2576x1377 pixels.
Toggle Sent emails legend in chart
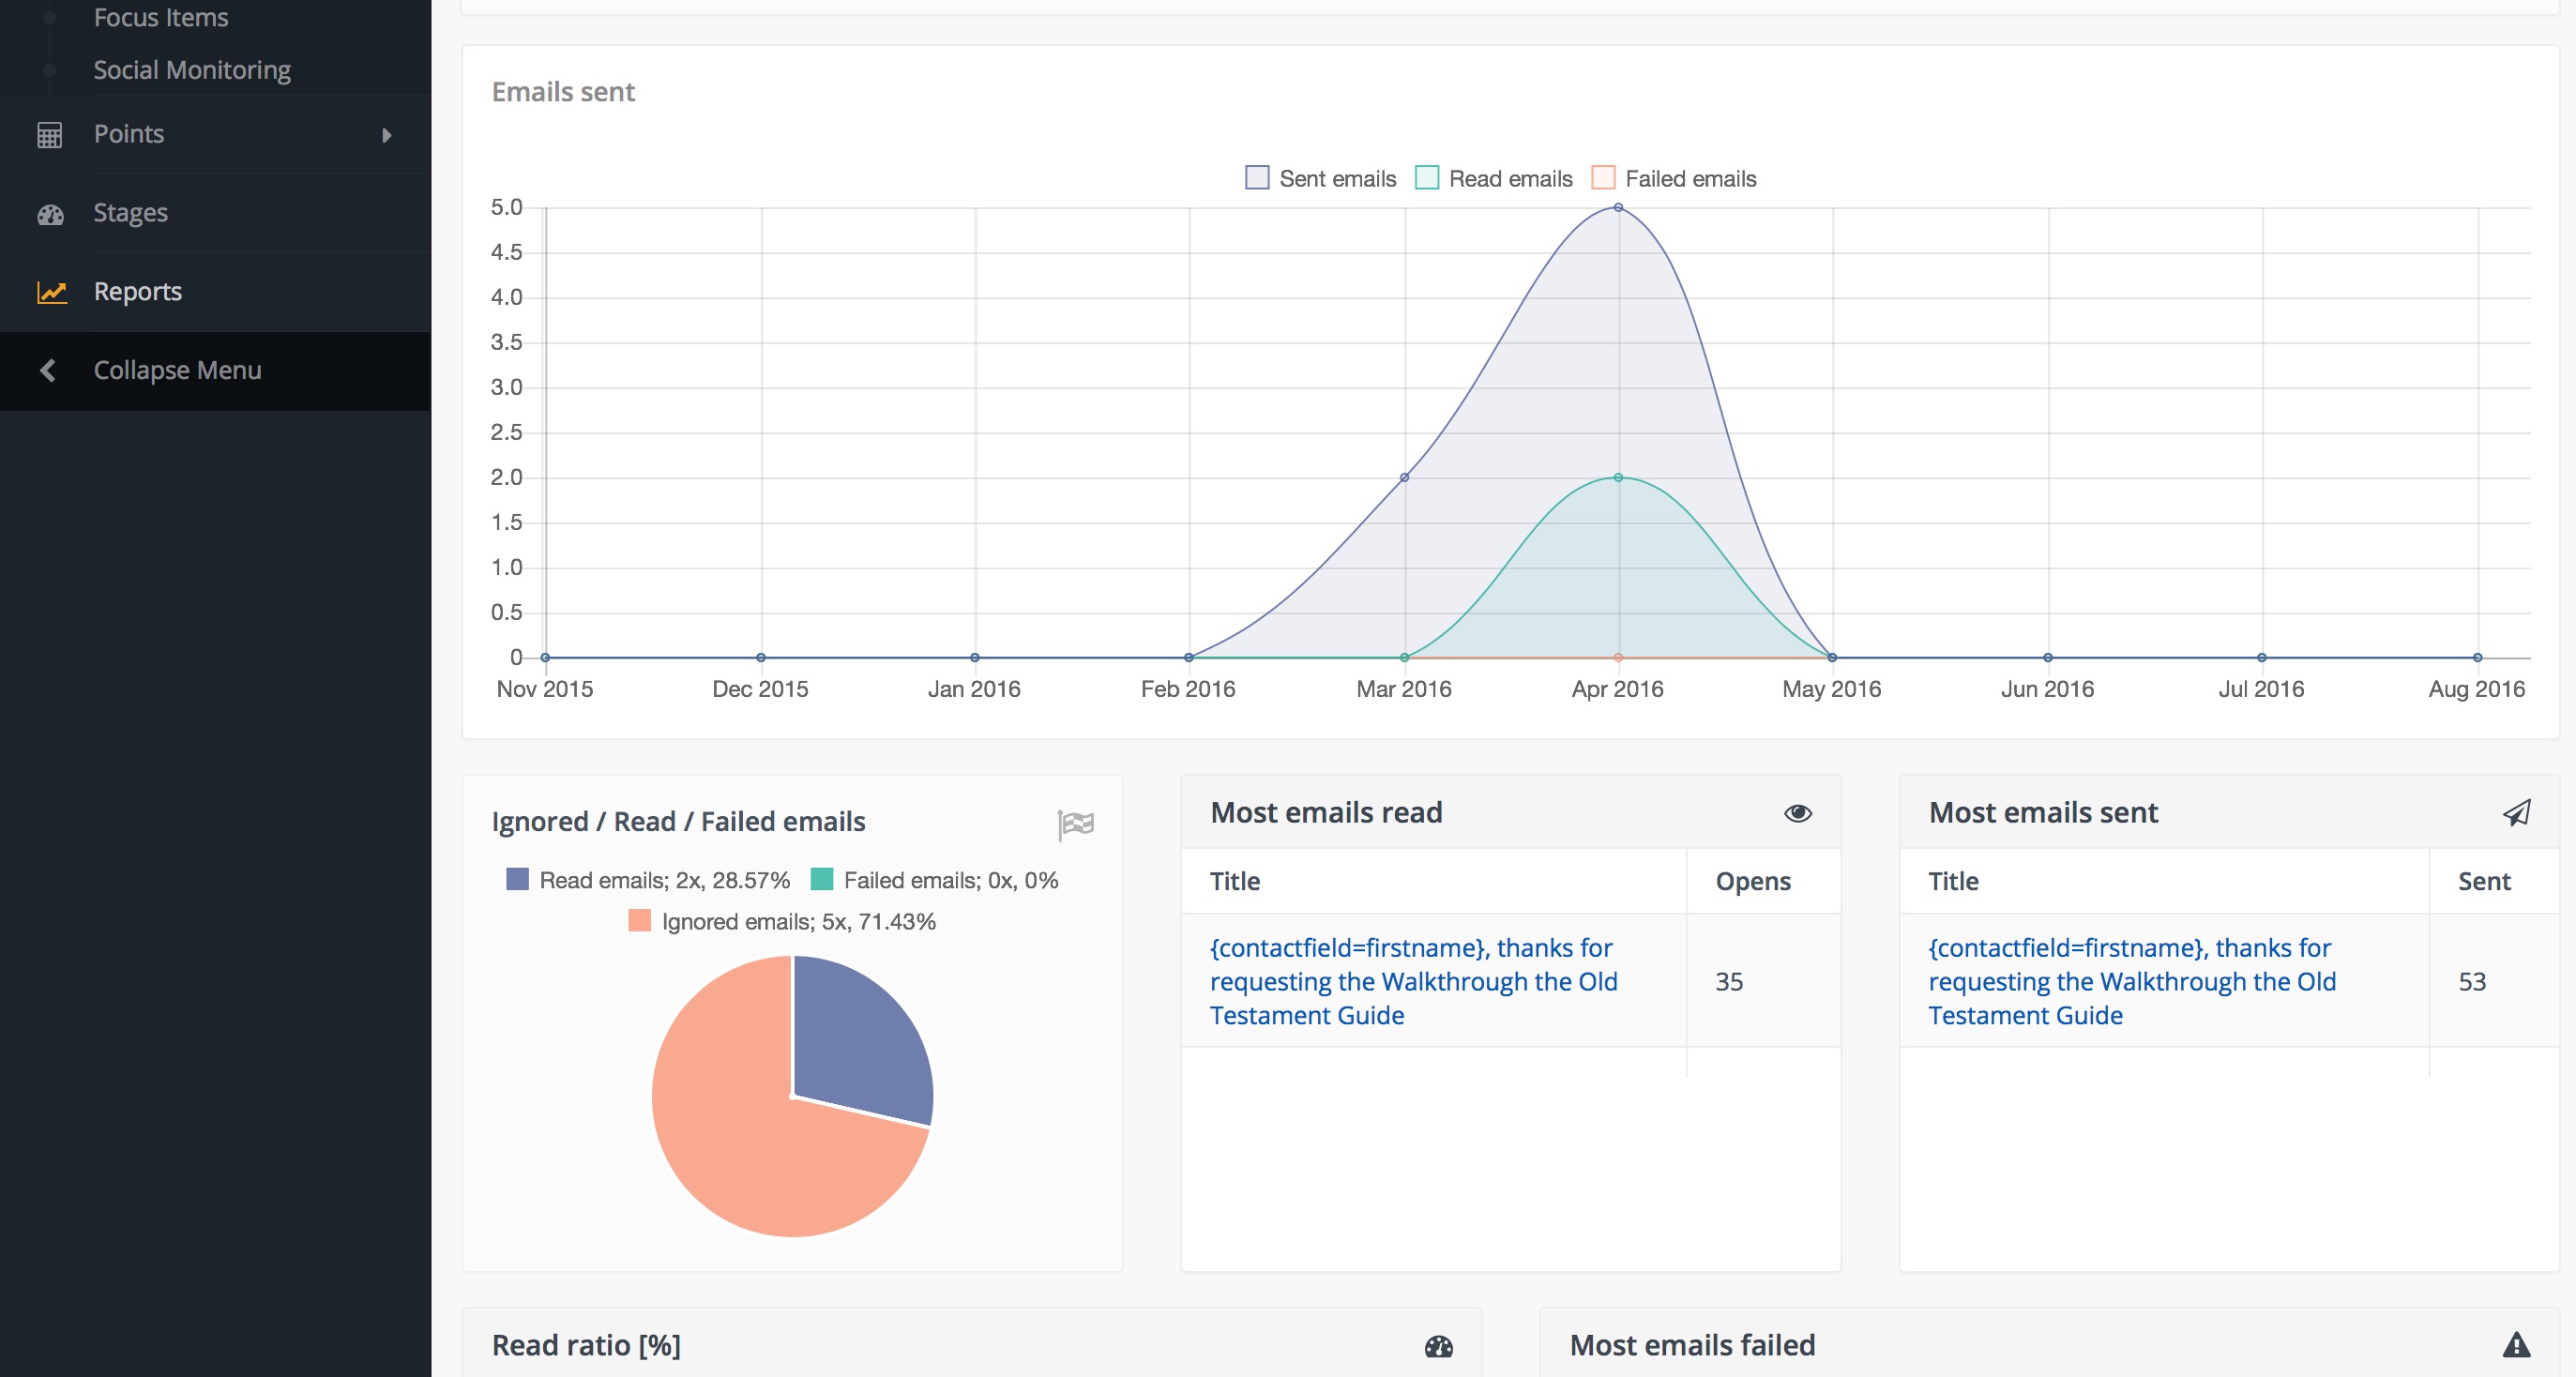tap(1320, 178)
